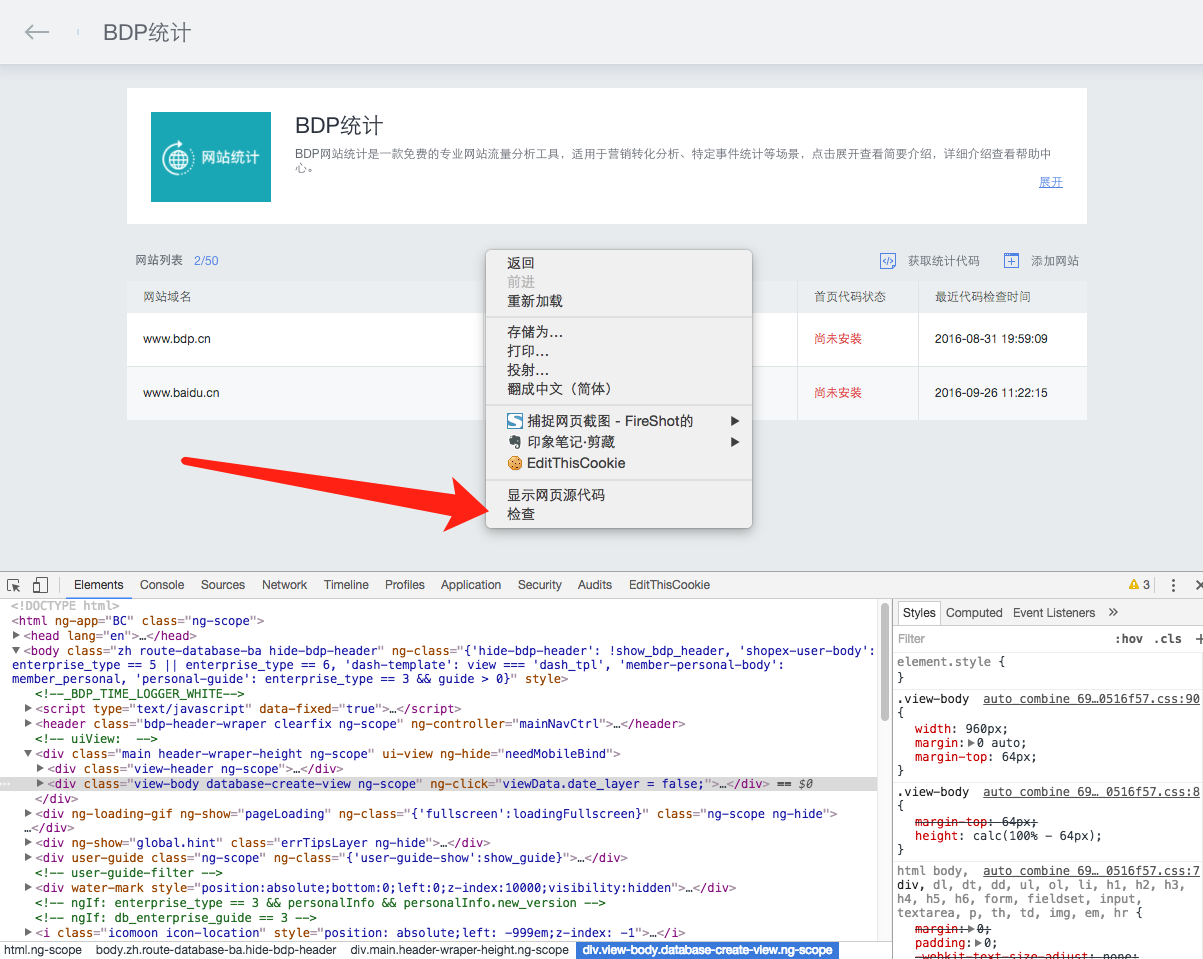Switch to the Sources tab
This screenshot has width=1203, height=959.
pos(223,585)
